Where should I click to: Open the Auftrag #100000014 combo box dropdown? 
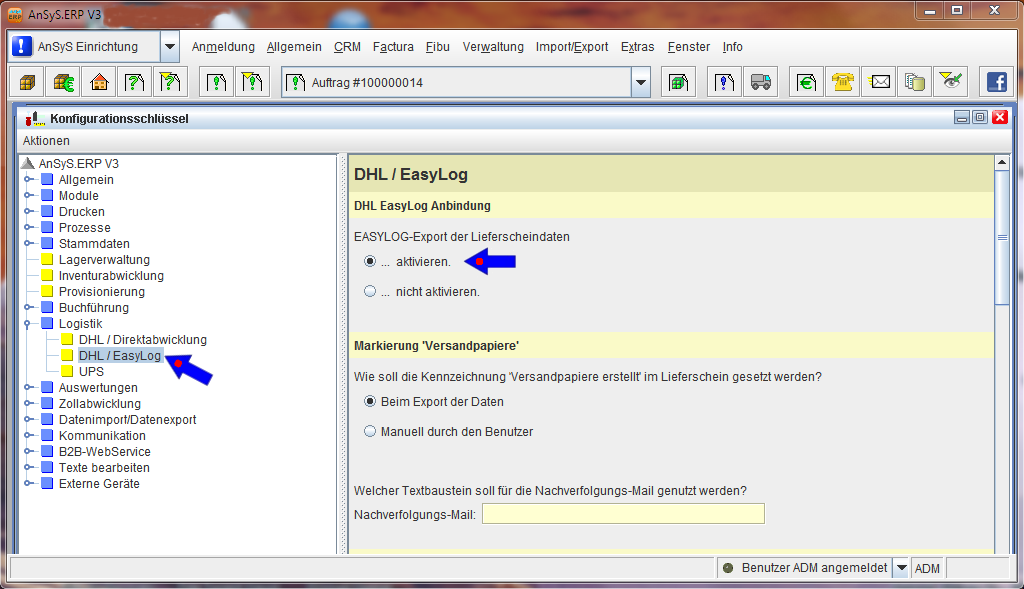click(641, 83)
